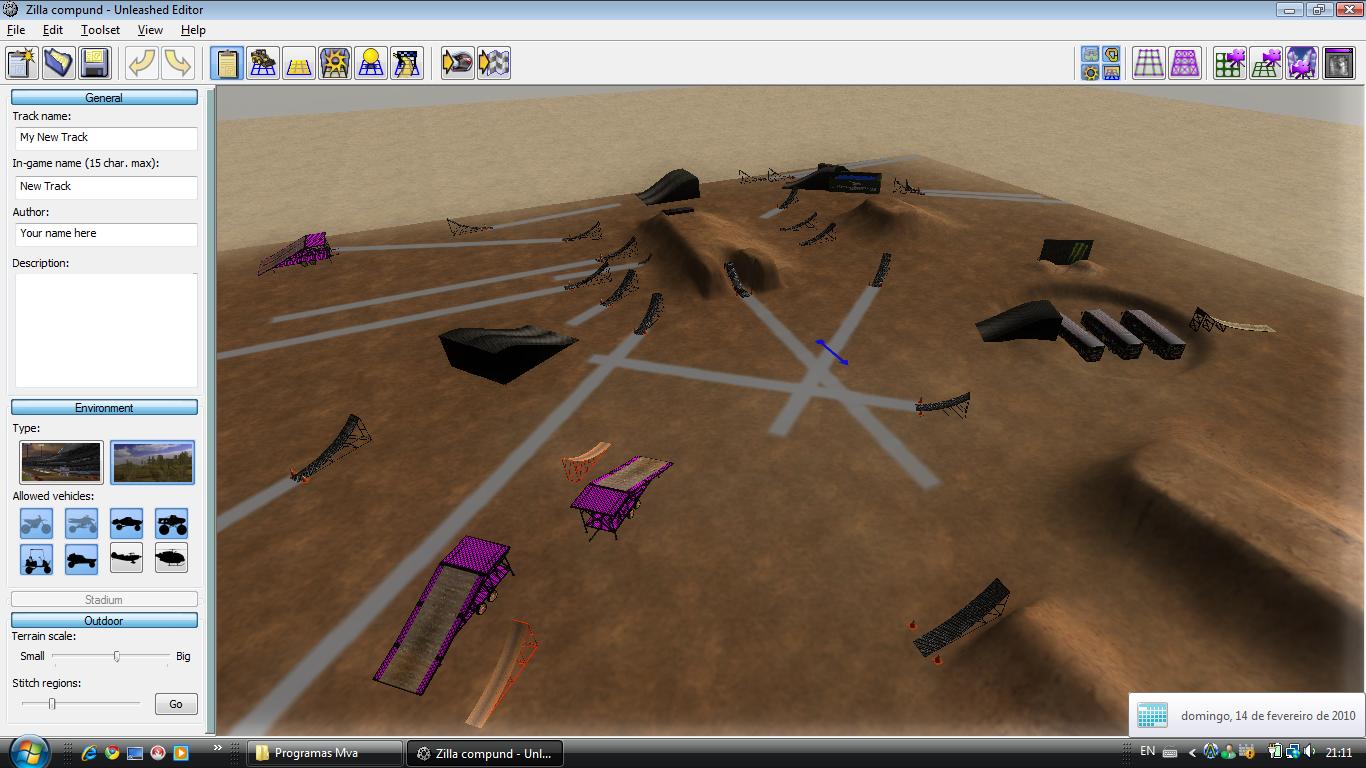The height and width of the screenshot is (768, 1366).
Task: Select the sky camera view icon
Action: (x=1302, y=63)
